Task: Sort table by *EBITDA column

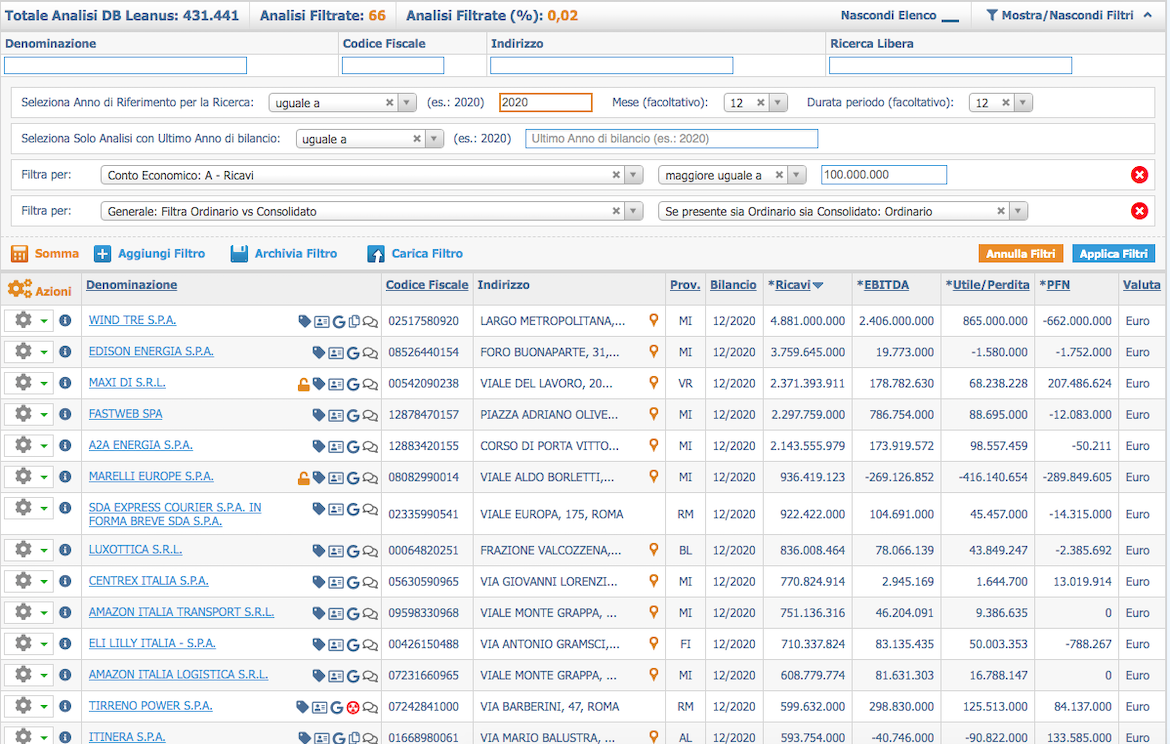Action: [x=883, y=285]
